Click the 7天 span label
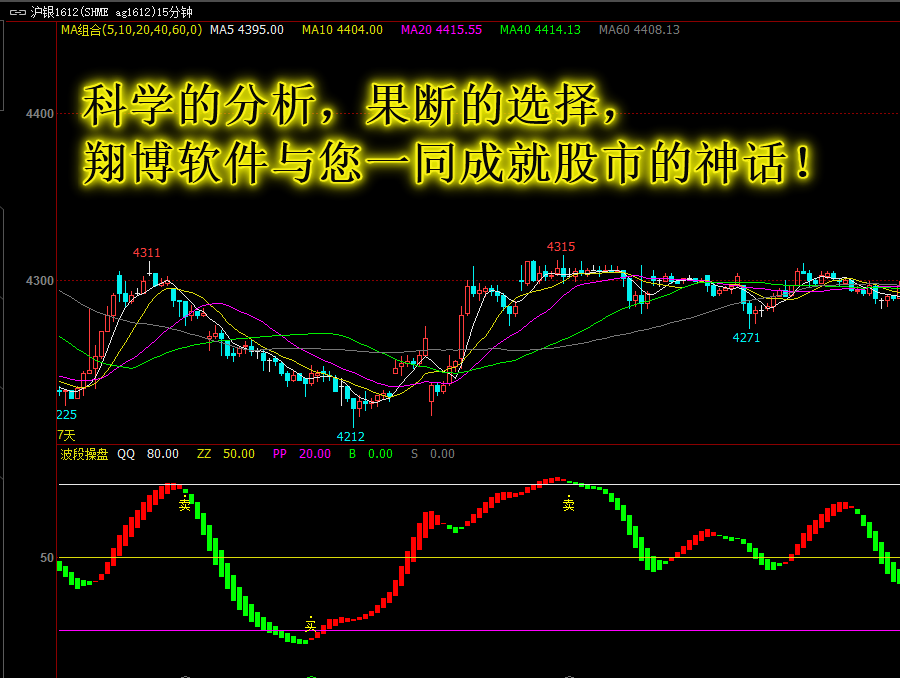 click(67, 435)
